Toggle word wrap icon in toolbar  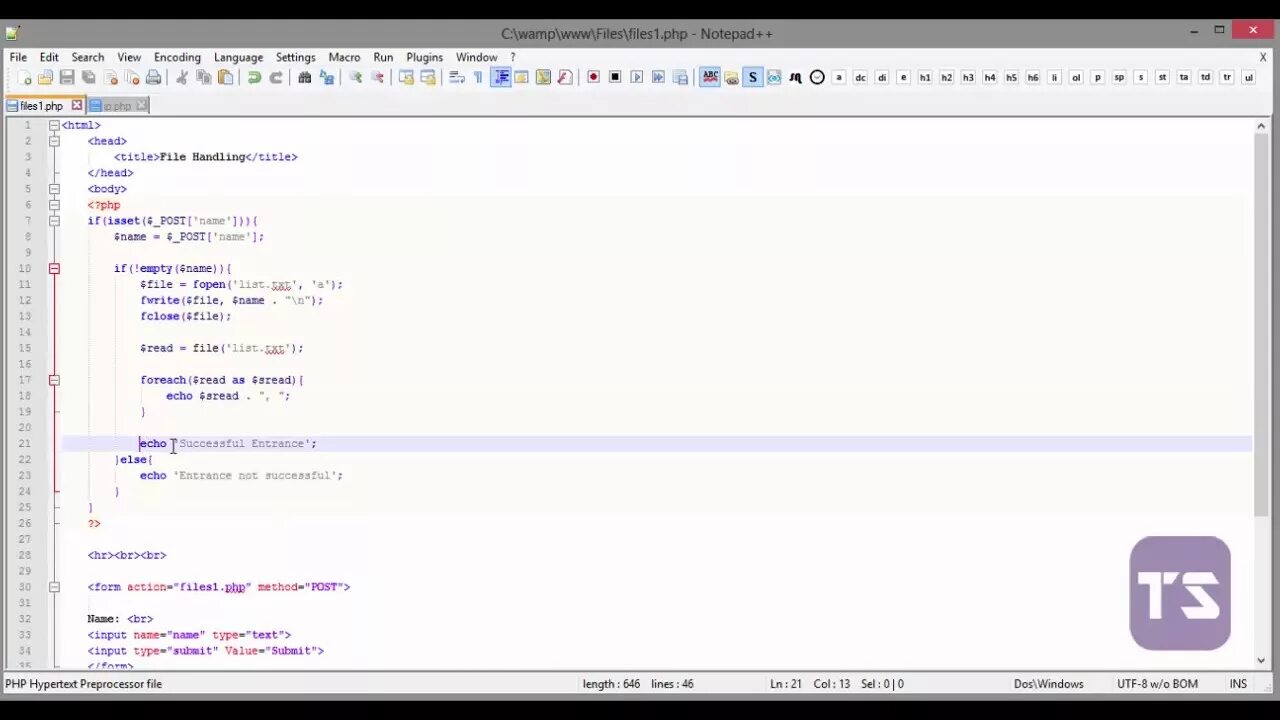[457, 77]
